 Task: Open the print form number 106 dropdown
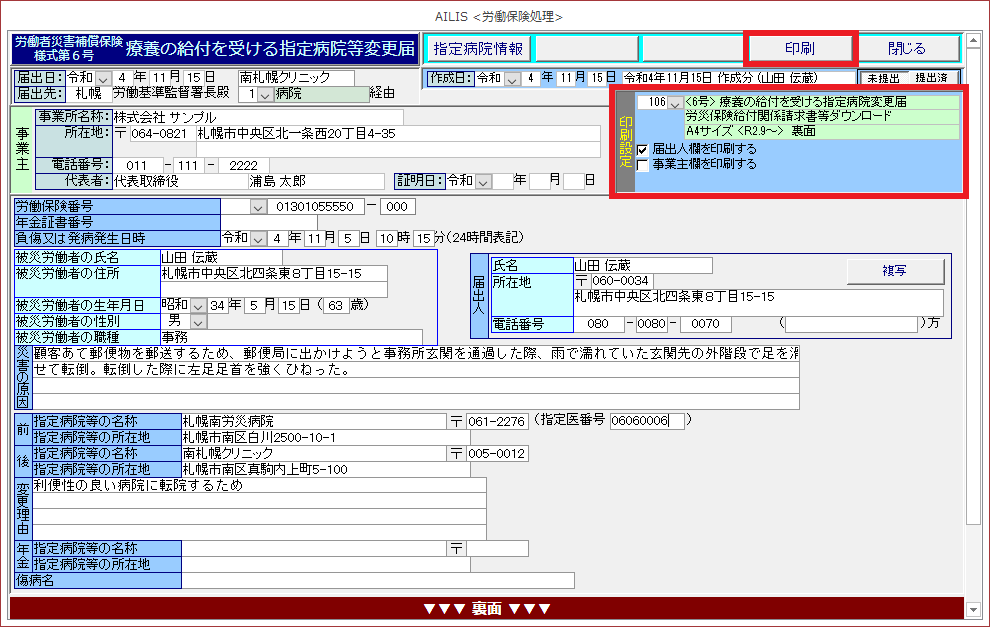[675, 102]
